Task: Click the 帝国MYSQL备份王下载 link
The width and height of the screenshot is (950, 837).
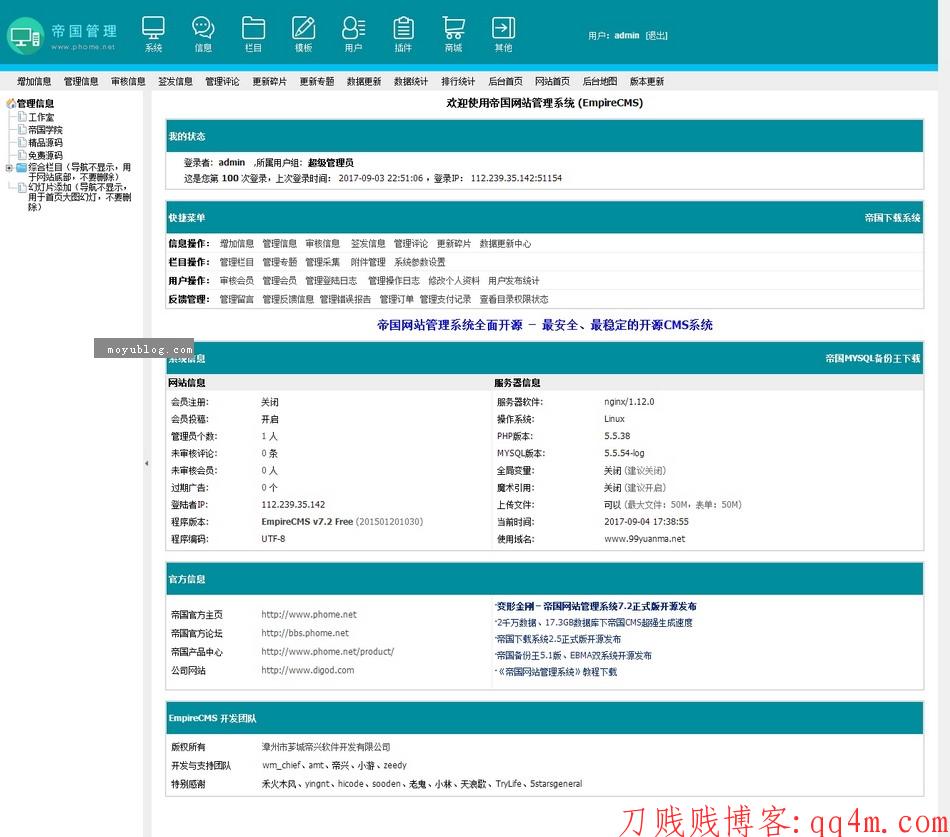Action: pyautogui.click(x=873, y=358)
